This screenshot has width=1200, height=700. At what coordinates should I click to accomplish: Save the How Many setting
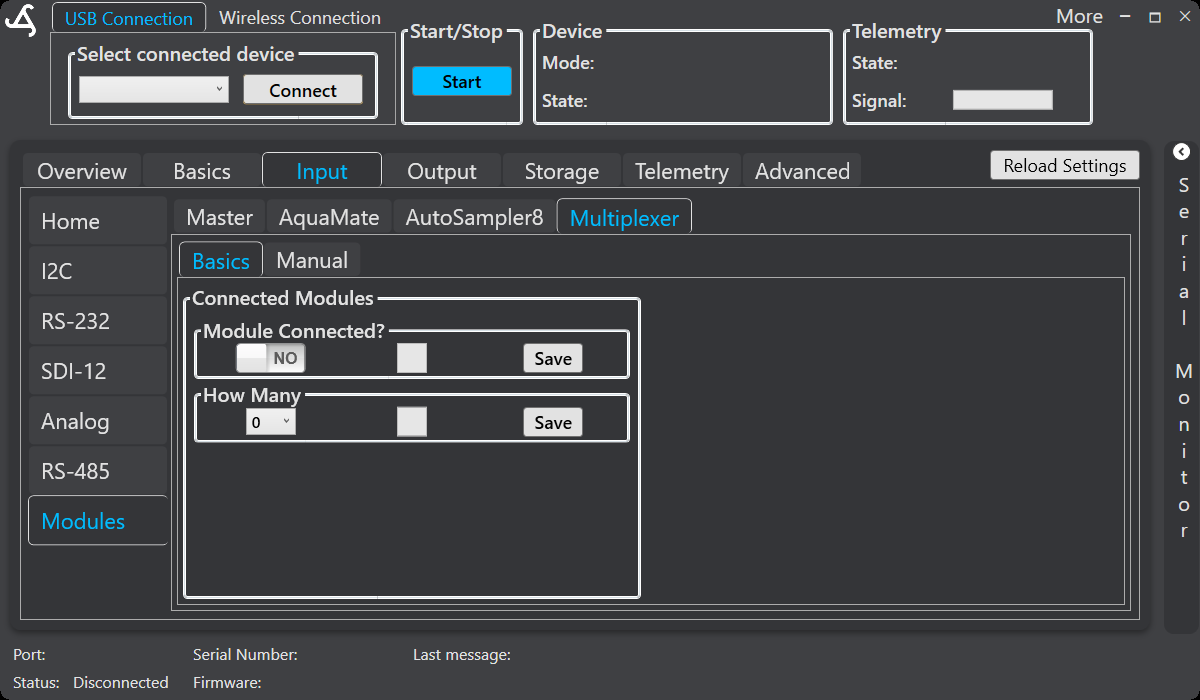click(x=553, y=423)
